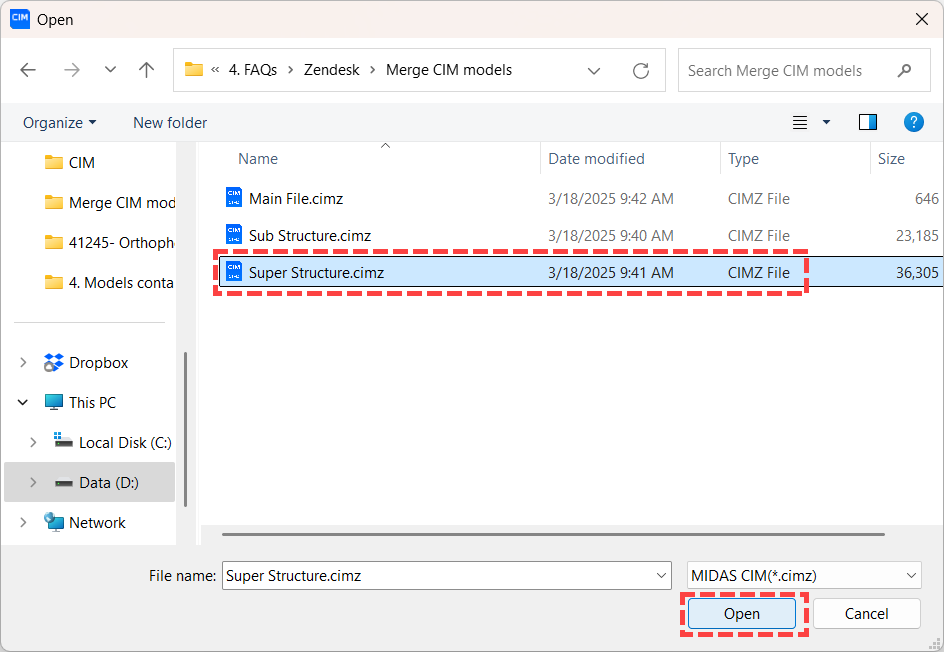Image resolution: width=944 pixels, height=652 pixels.
Task: Sort files by Type column
Action: 743,159
